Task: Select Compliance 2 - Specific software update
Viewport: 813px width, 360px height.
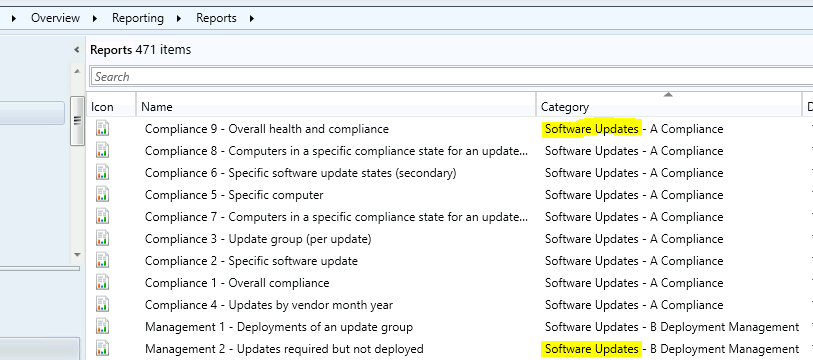Action: point(251,261)
